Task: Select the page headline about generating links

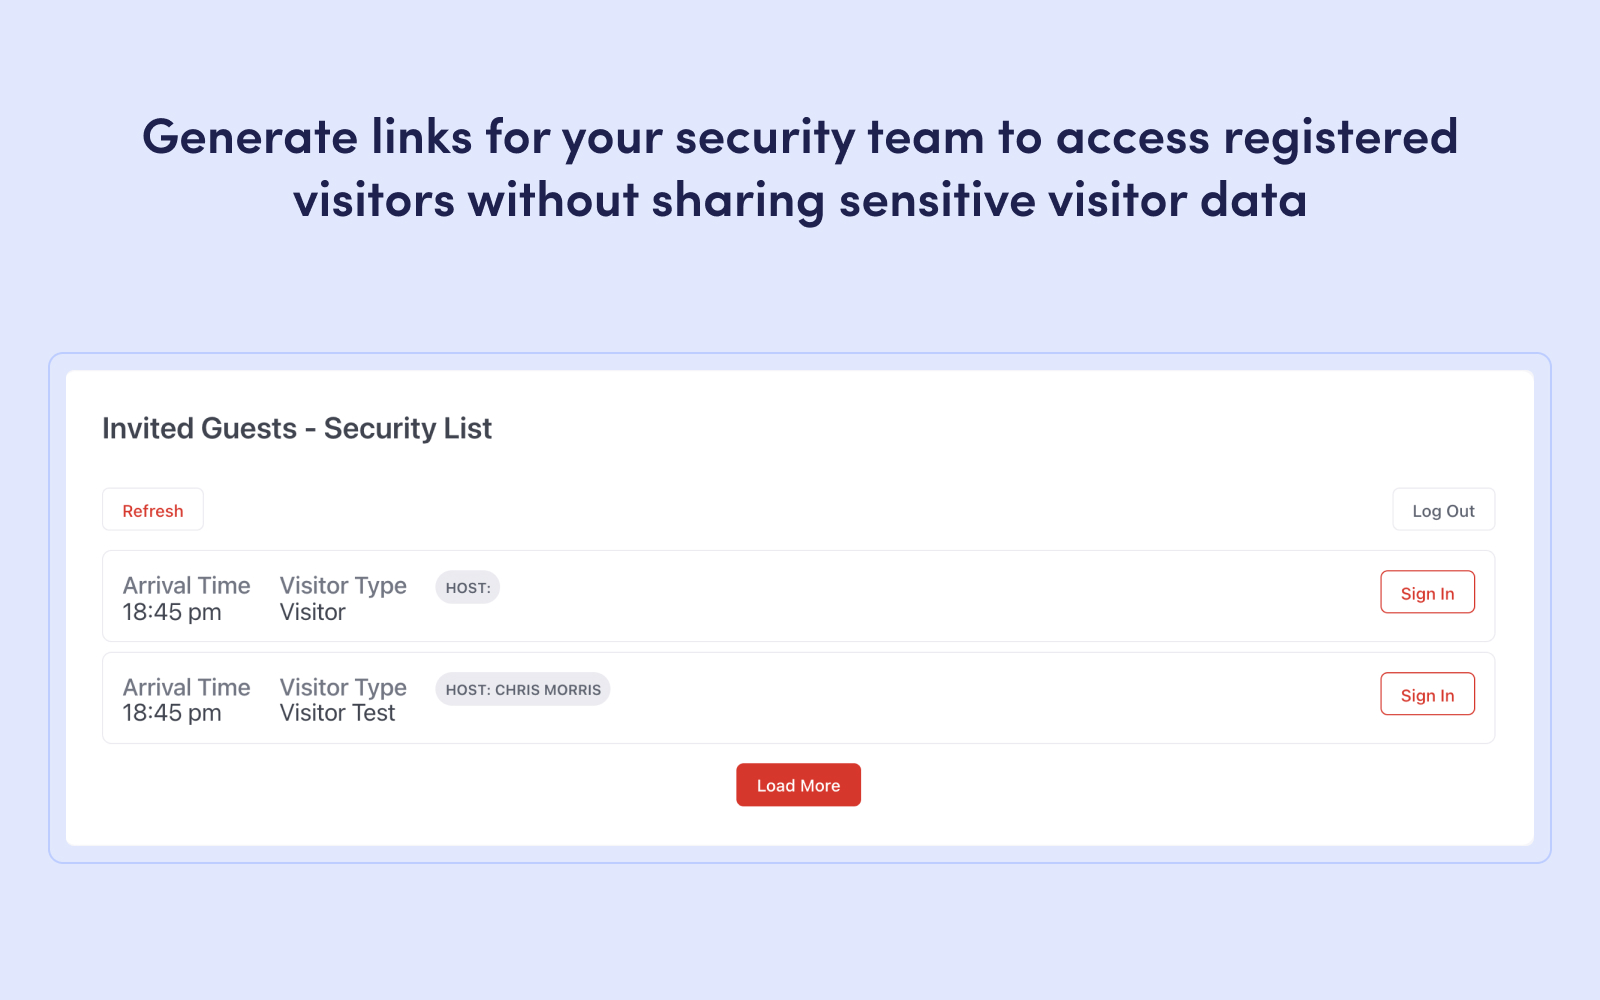Action: click(800, 168)
